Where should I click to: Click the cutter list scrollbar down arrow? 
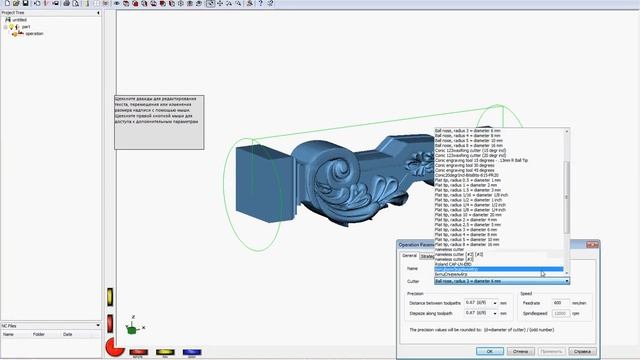click(567, 273)
